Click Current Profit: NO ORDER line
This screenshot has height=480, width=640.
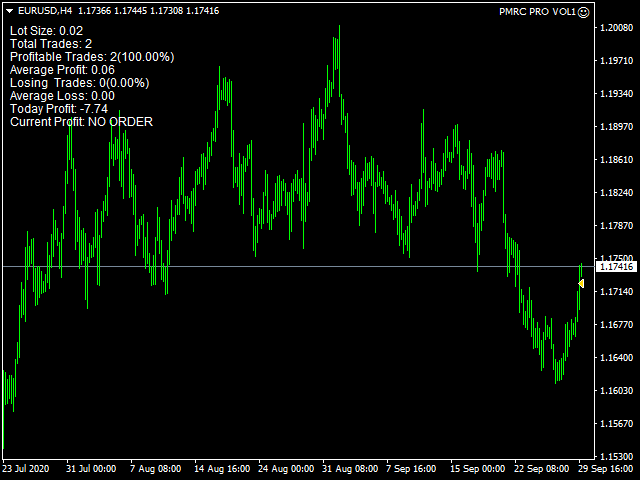pyautogui.click(x=82, y=122)
